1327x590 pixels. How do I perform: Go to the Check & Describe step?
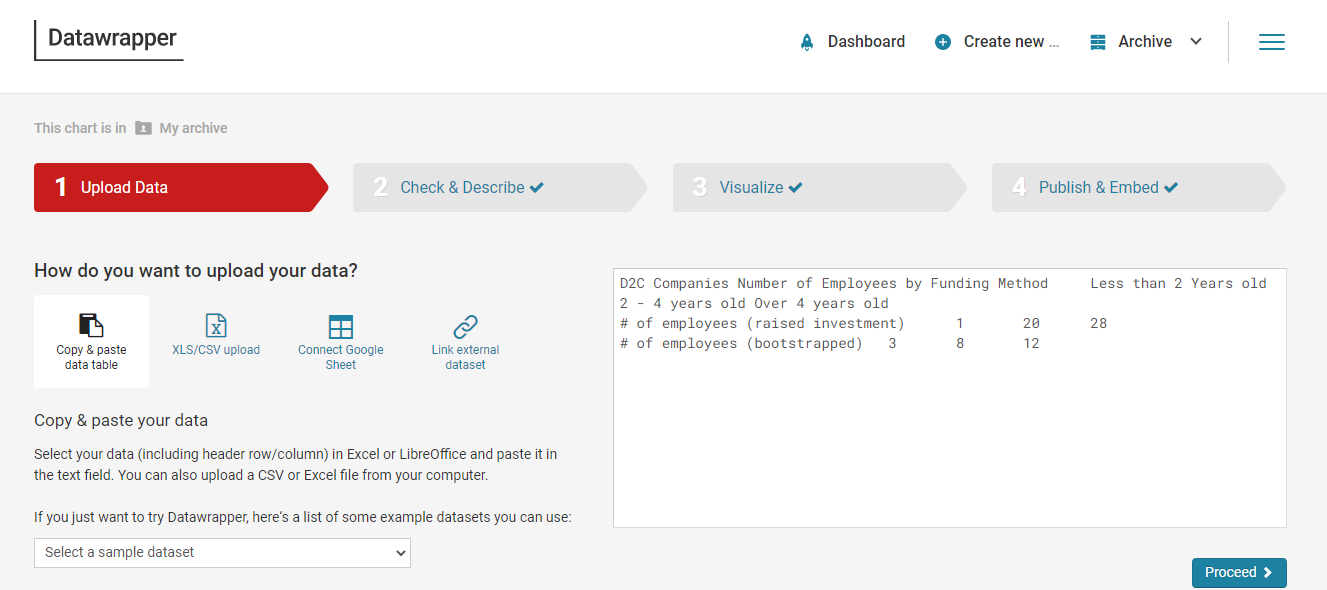coord(471,188)
